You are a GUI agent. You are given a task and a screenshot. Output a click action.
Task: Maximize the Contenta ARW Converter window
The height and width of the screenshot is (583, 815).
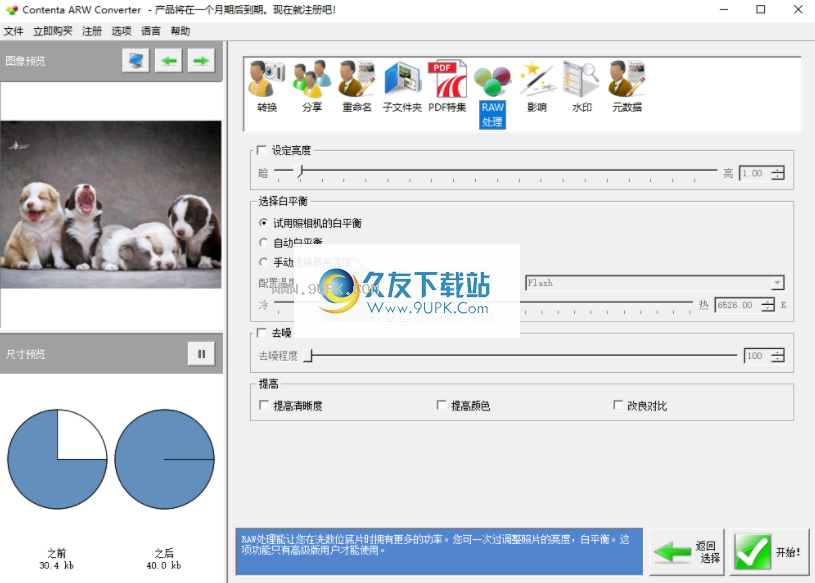click(x=760, y=9)
